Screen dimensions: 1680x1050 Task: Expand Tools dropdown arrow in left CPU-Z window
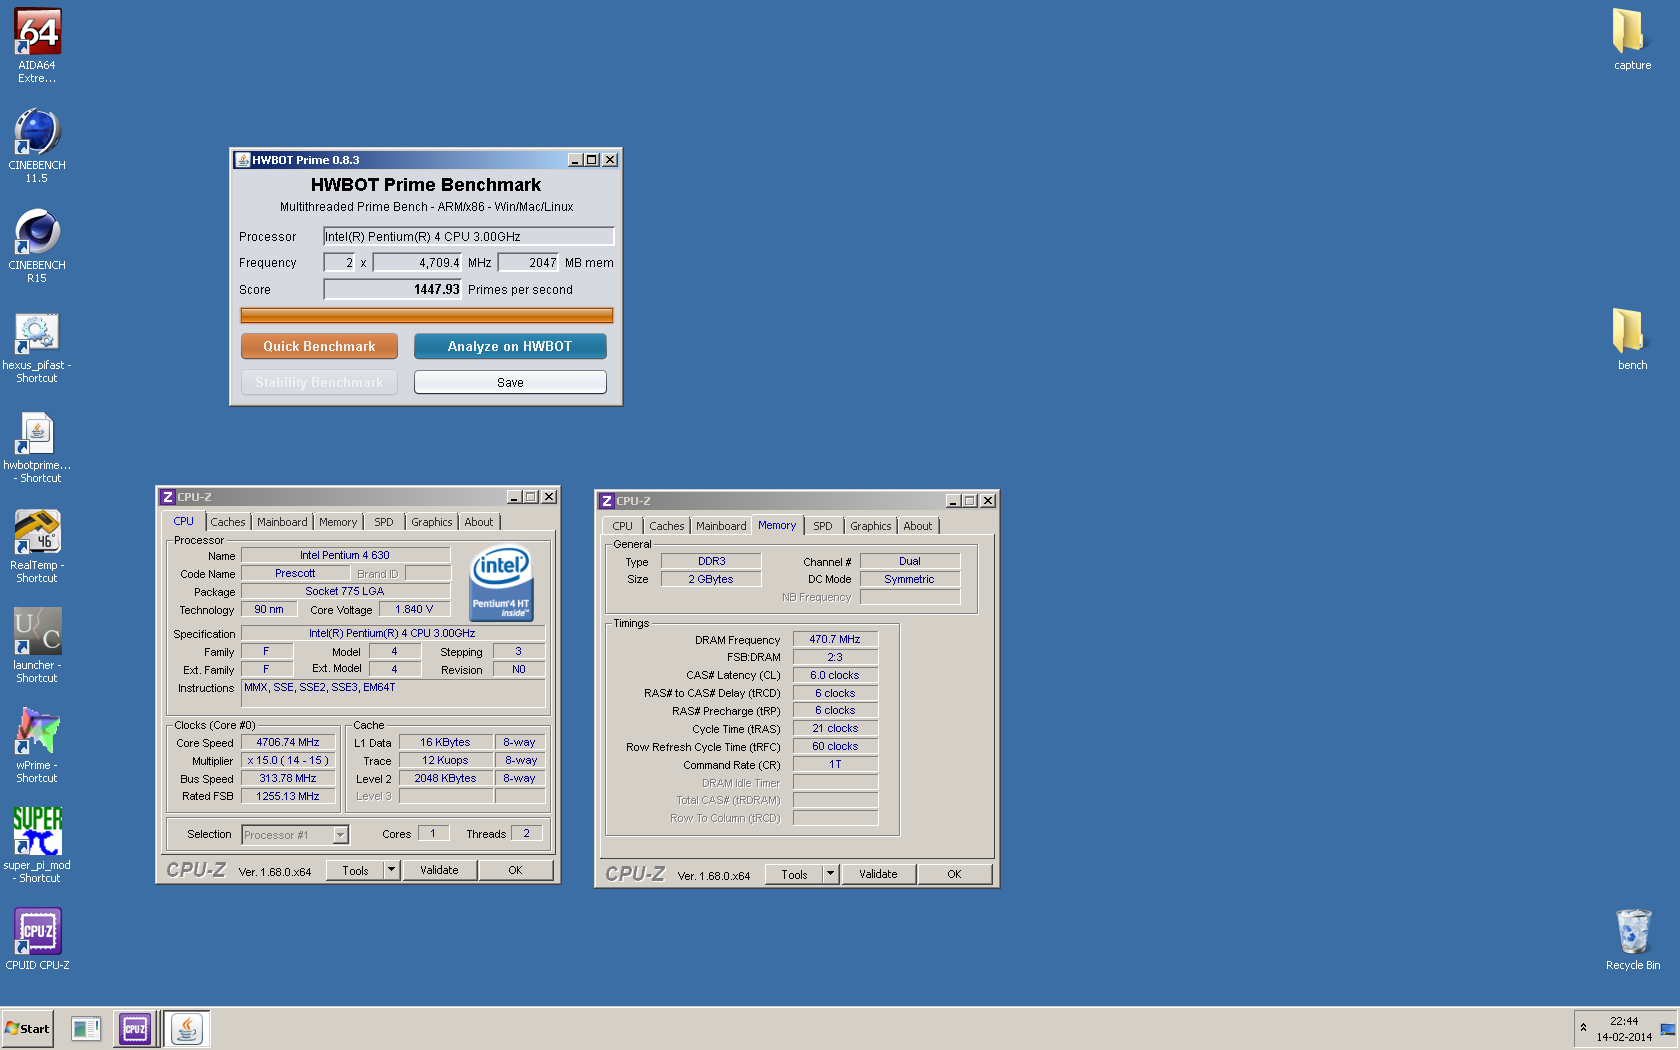[392, 870]
